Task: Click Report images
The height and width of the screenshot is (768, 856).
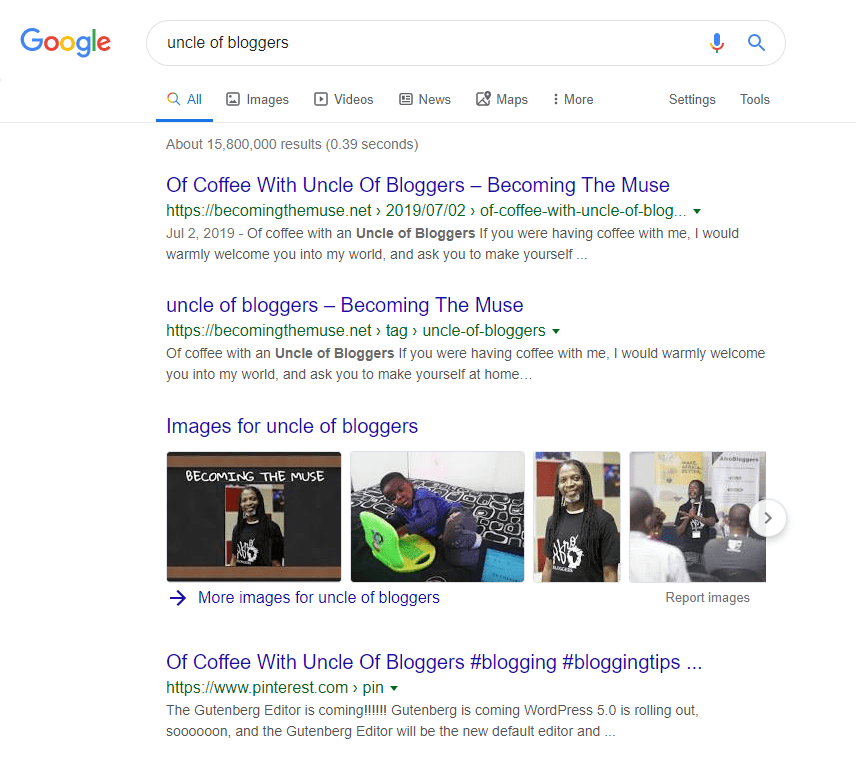Action: click(x=708, y=597)
